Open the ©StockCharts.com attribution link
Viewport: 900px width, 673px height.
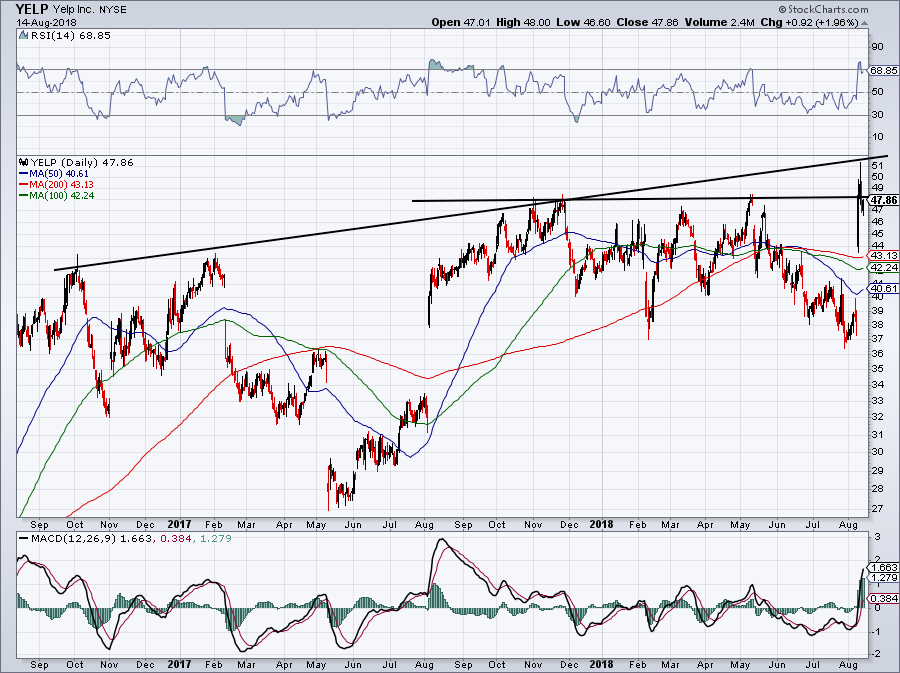pos(823,9)
